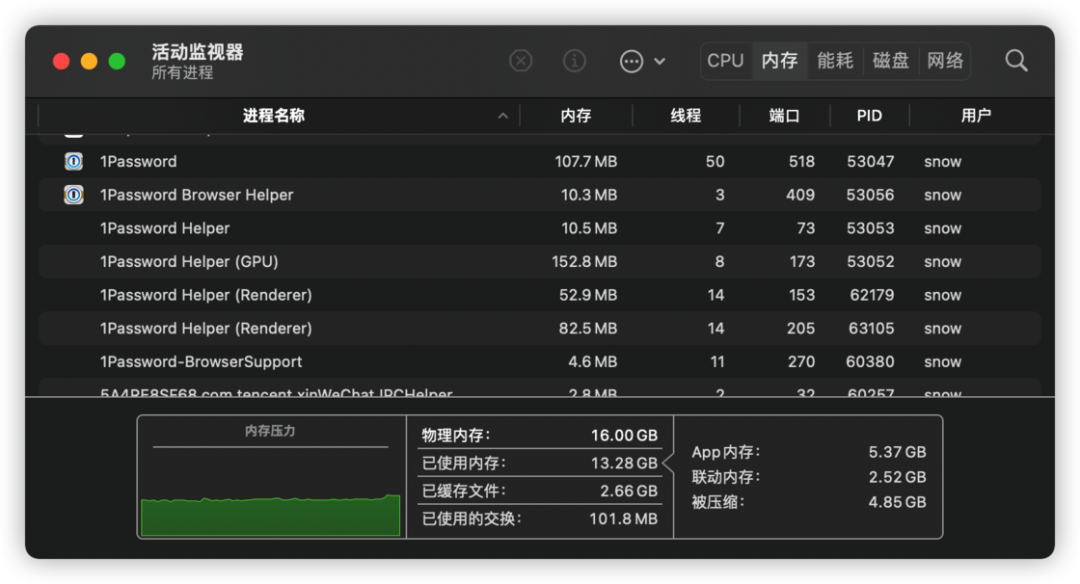Switch to the 网络 tab
This screenshot has width=1080, height=584.
coord(945,61)
